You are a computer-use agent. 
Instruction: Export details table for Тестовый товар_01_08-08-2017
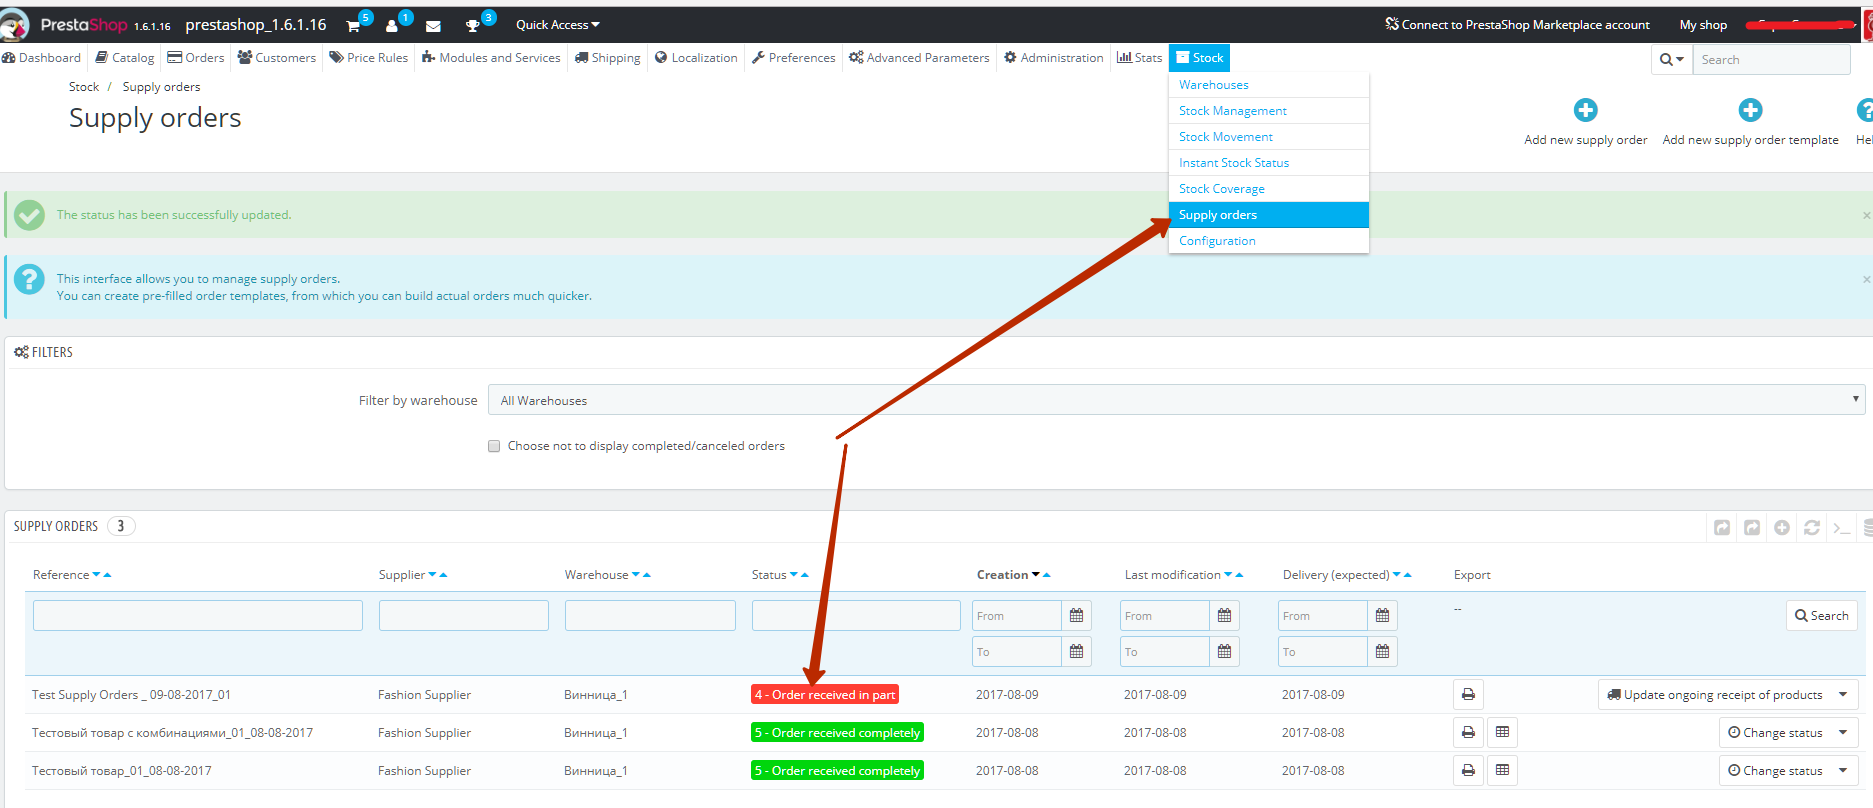click(x=1502, y=770)
